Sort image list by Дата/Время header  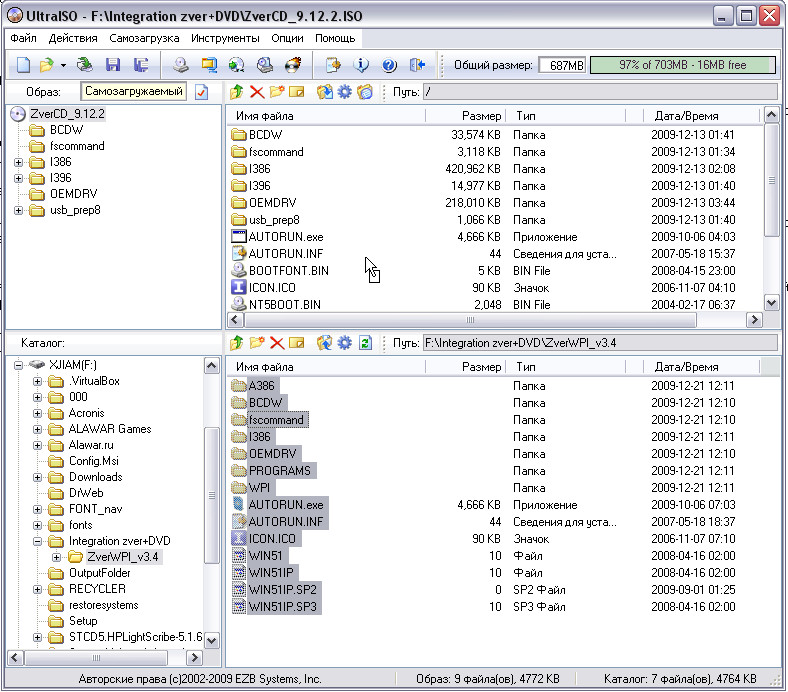click(x=701, y=116)
